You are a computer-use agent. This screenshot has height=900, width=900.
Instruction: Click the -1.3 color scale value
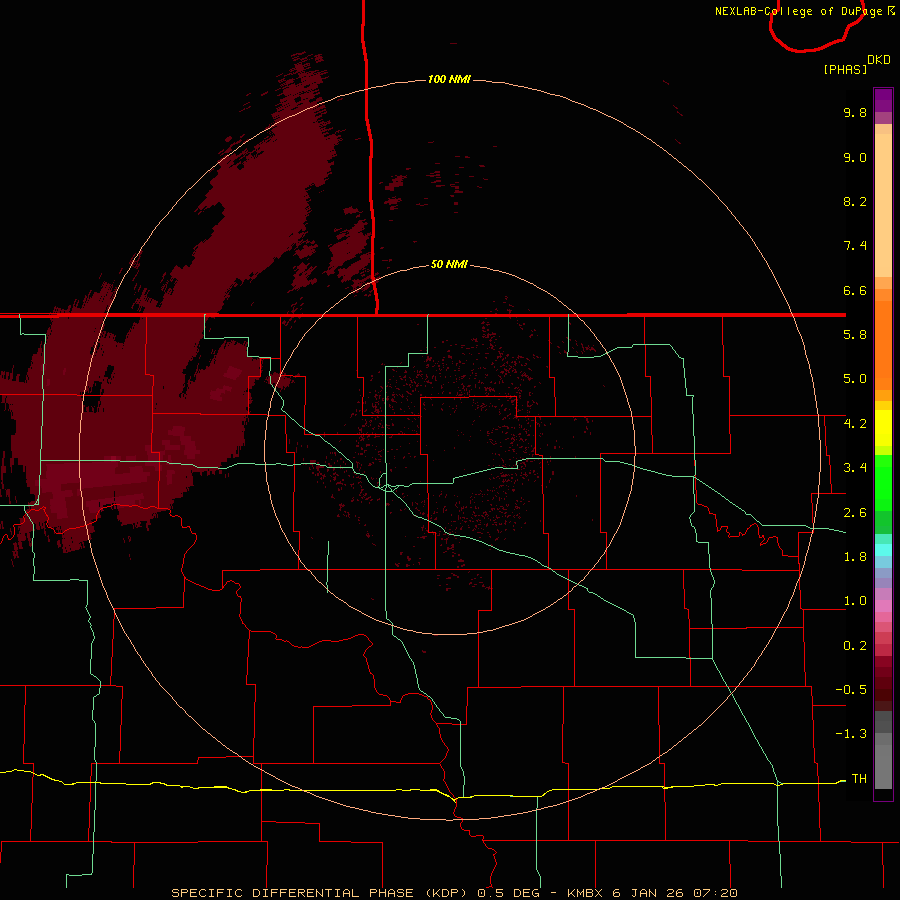pos(851,734)
